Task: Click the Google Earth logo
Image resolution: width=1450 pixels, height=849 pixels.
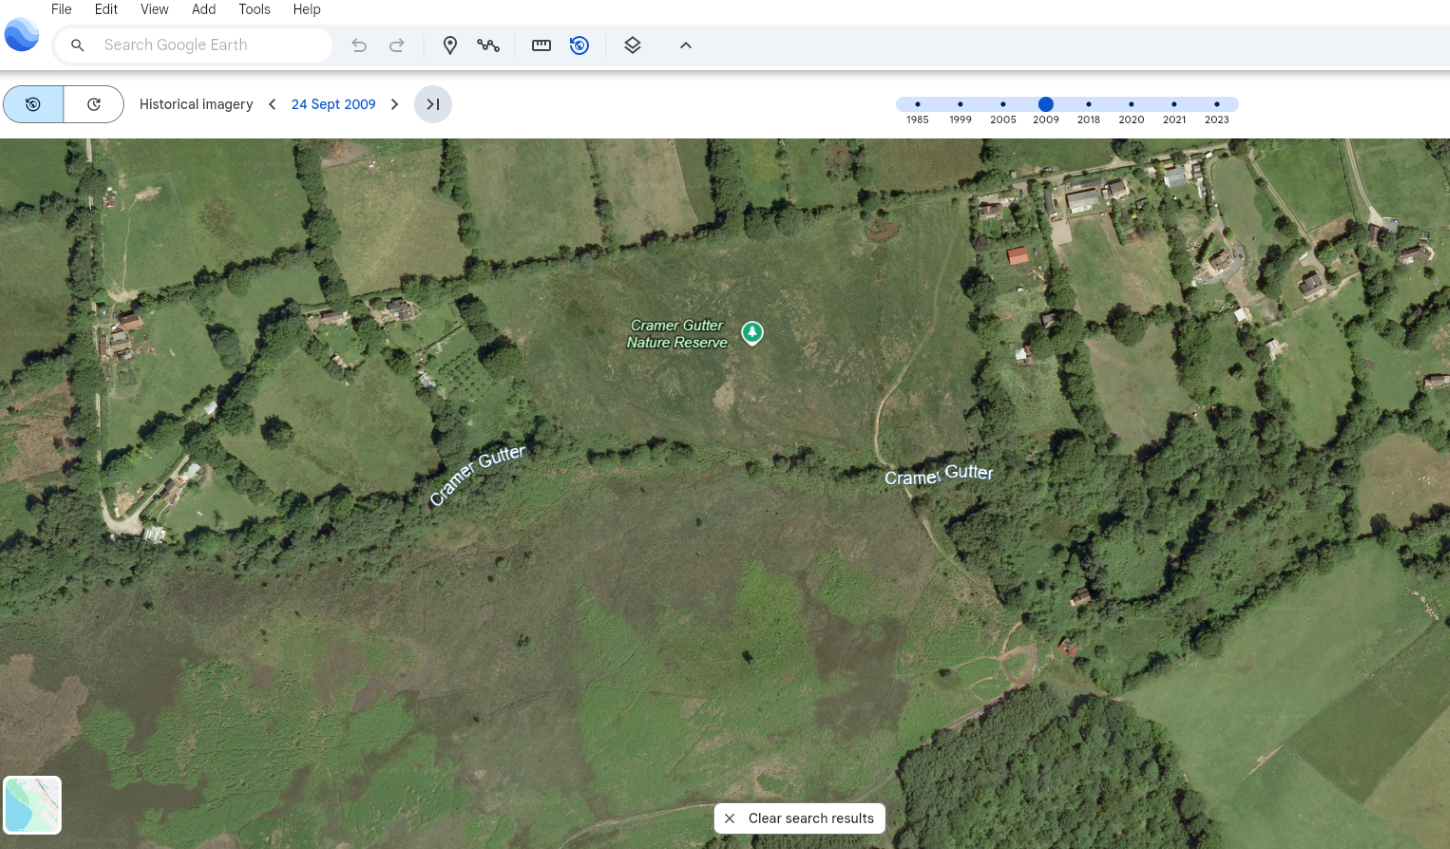Action: (x=22, y=35)
